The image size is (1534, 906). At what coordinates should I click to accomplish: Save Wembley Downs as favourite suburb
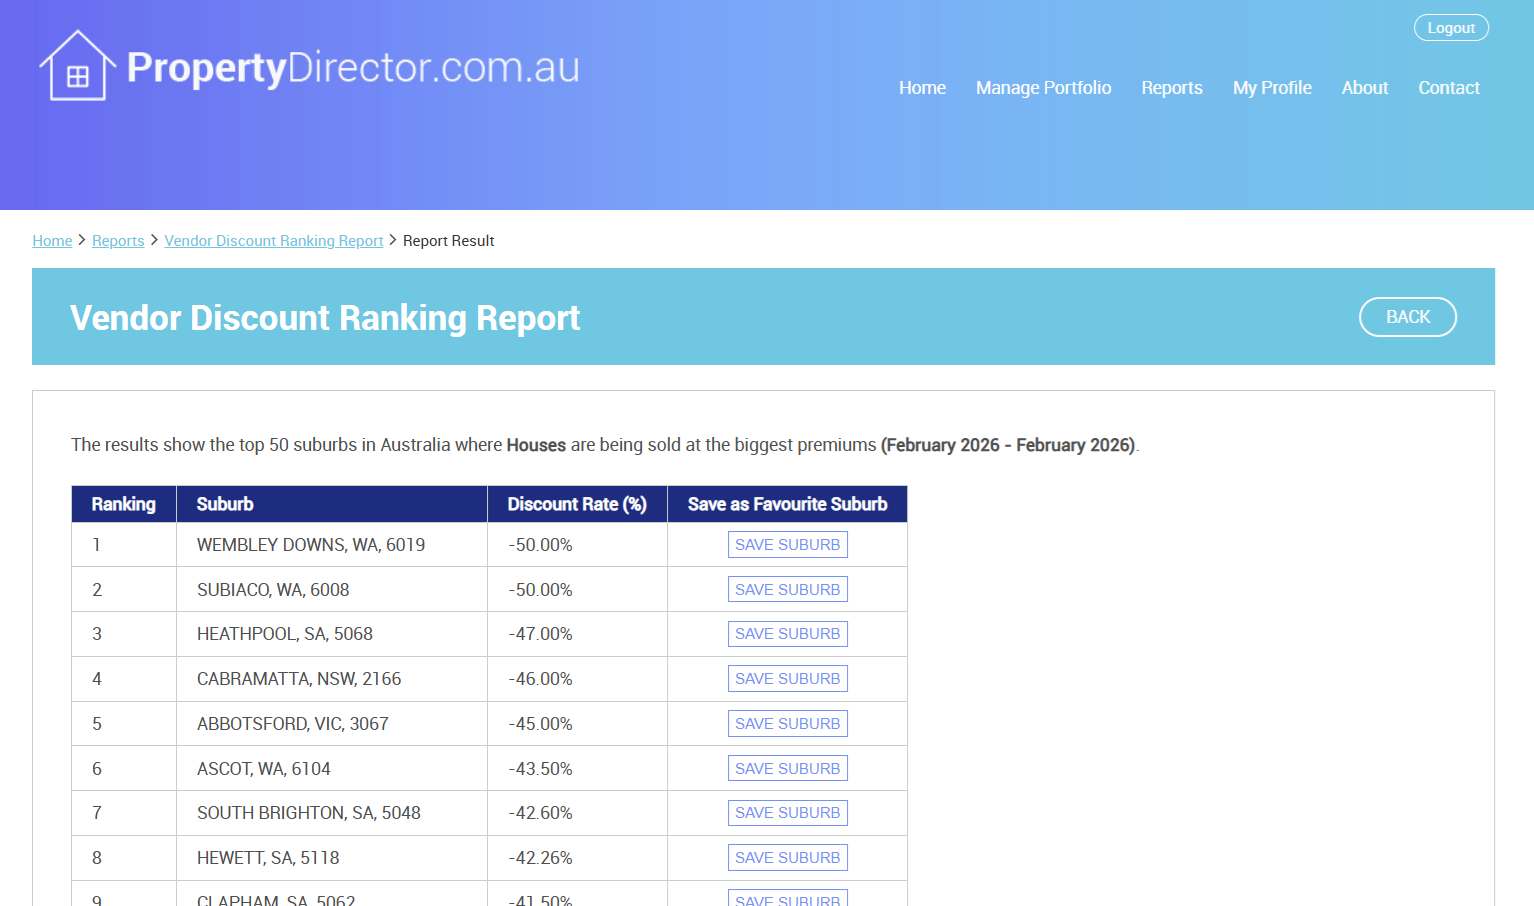click(787, 545)
